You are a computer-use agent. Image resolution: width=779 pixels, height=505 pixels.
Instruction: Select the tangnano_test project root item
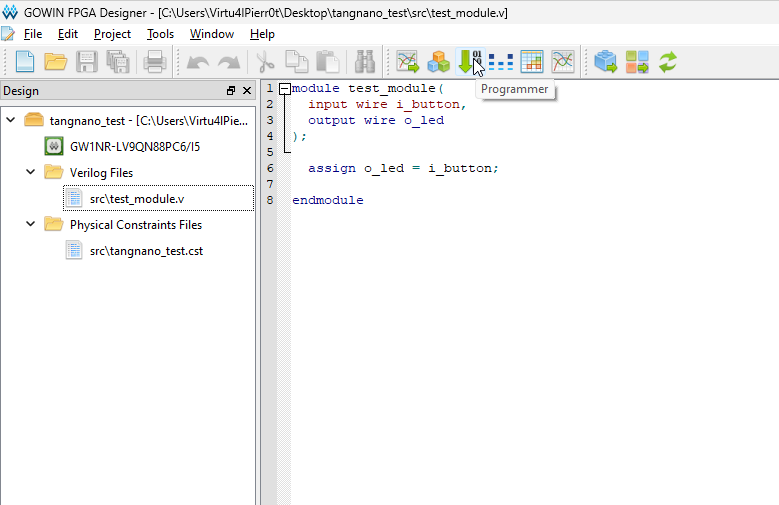point(149,121)
